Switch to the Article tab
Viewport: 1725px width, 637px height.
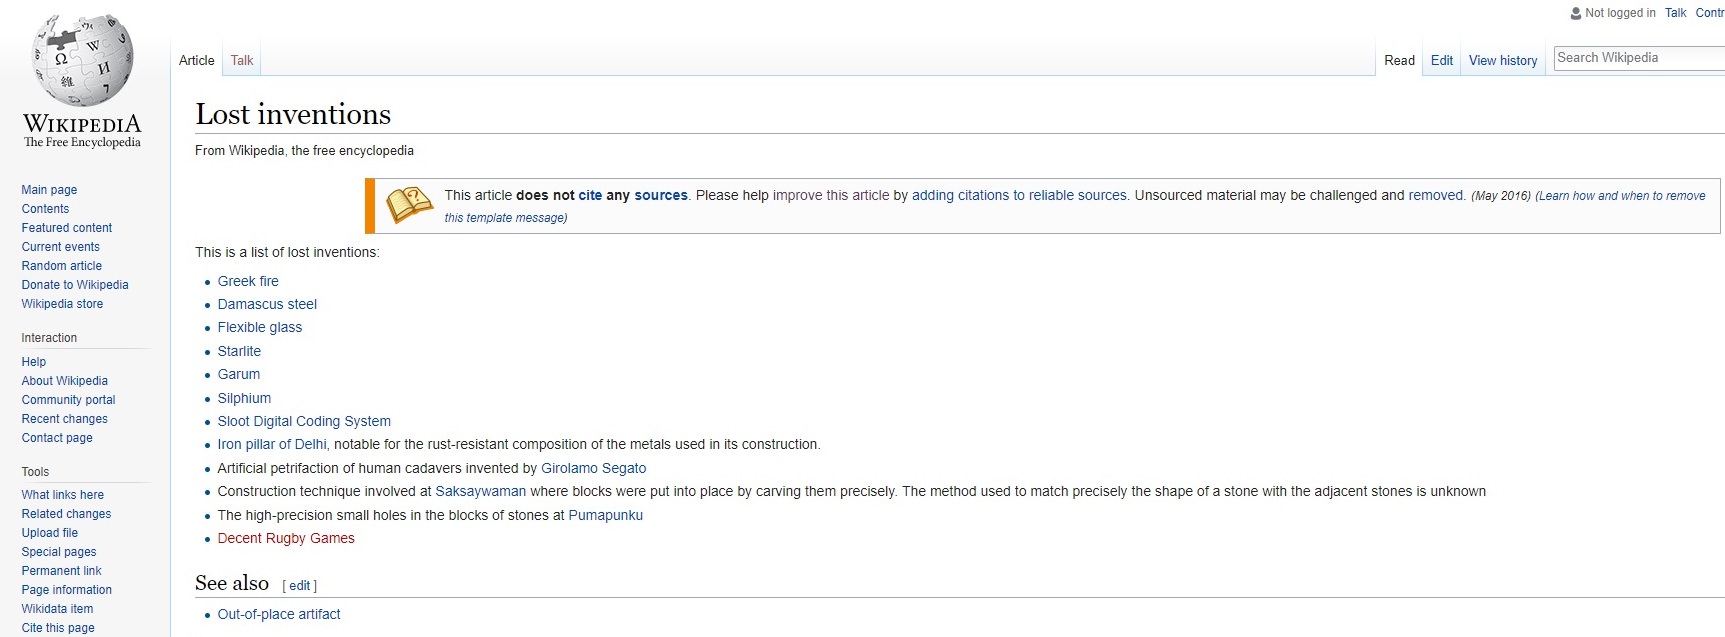(197, 60)
